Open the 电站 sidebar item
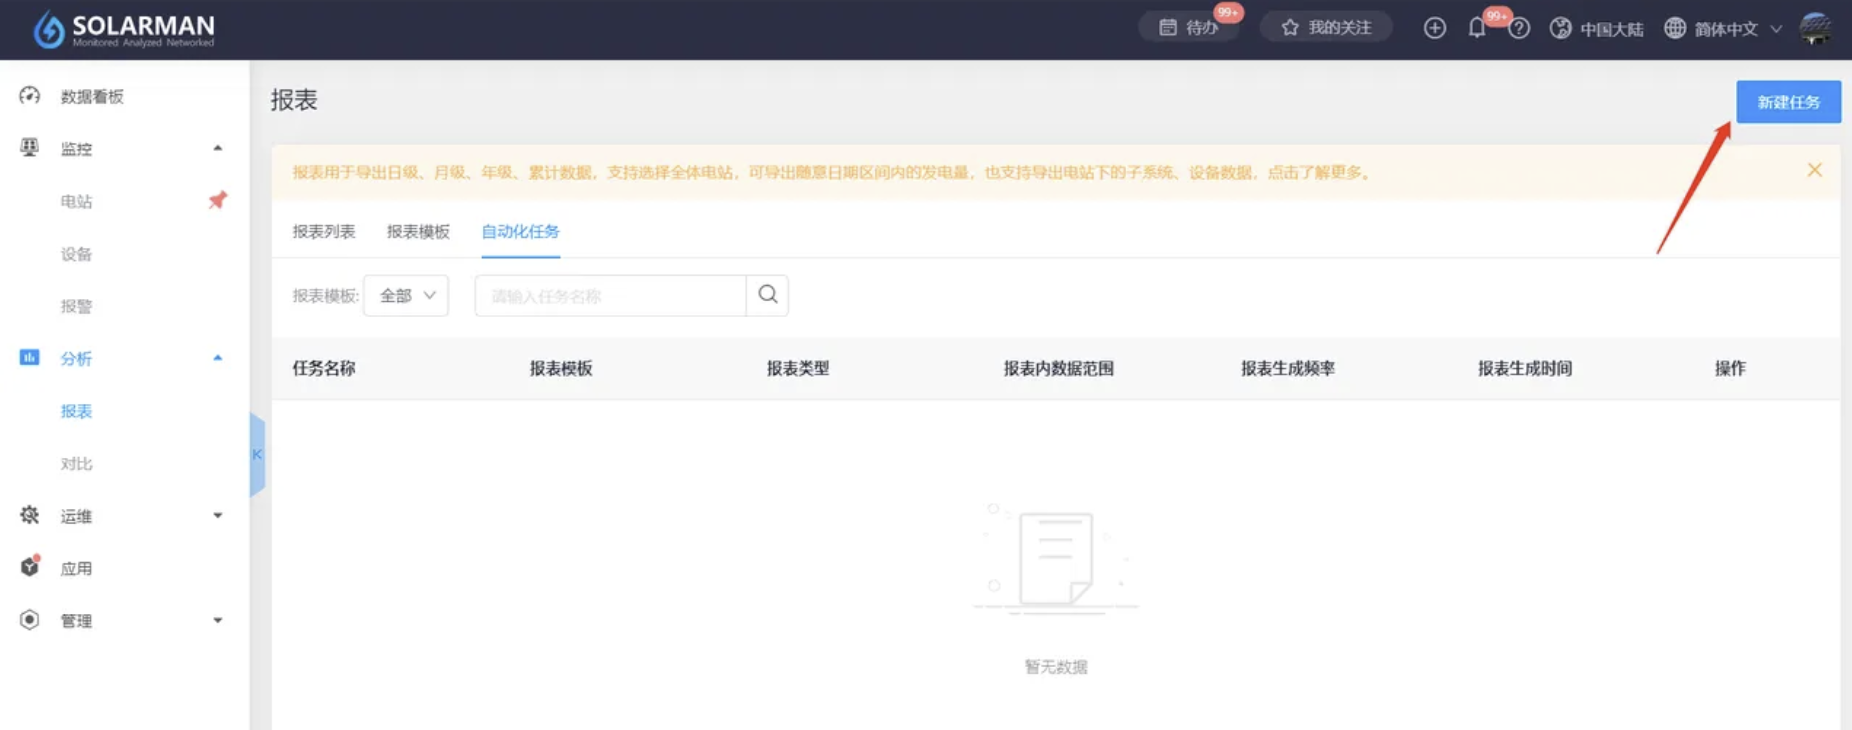Image resolution: width=1852 pixels, height=730 pixels. (x=77, y=201)
